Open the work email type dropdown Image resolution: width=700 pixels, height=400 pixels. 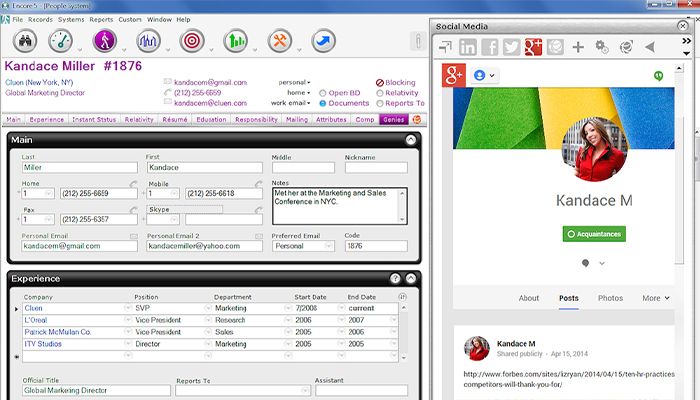click(x=290, y=103)
